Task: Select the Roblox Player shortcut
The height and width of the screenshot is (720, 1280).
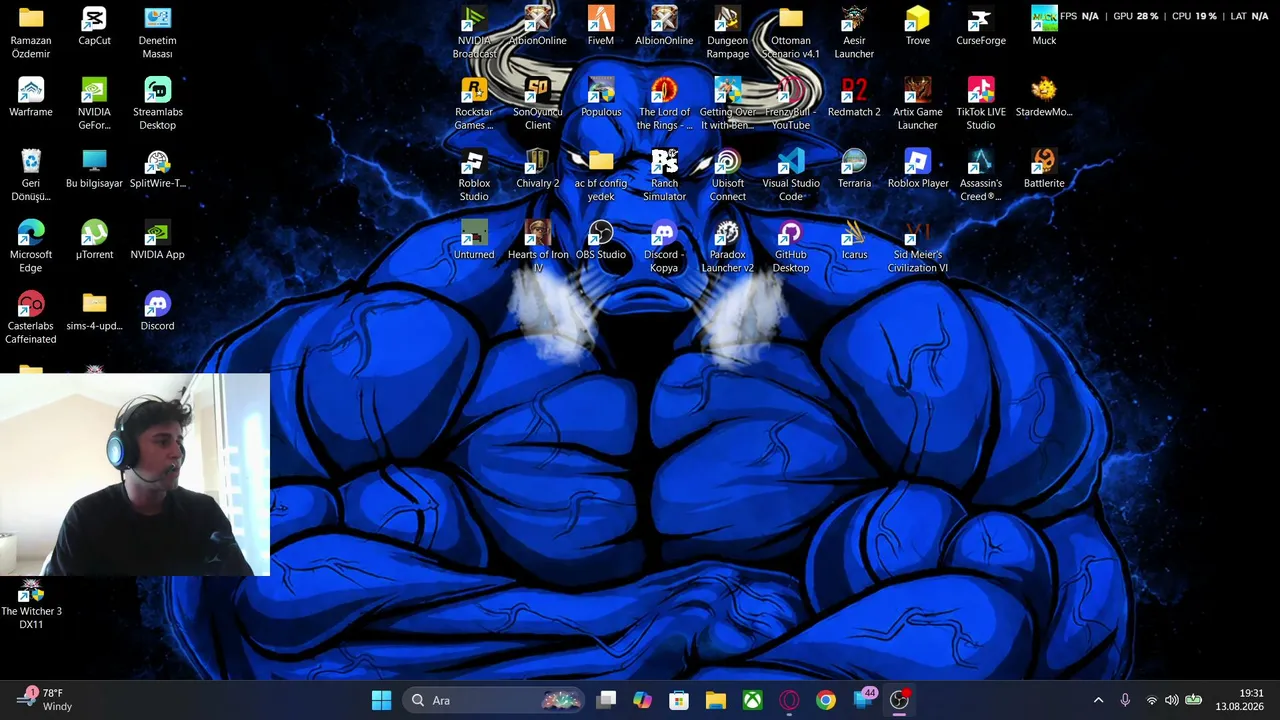Action: (x=917, y=169)
